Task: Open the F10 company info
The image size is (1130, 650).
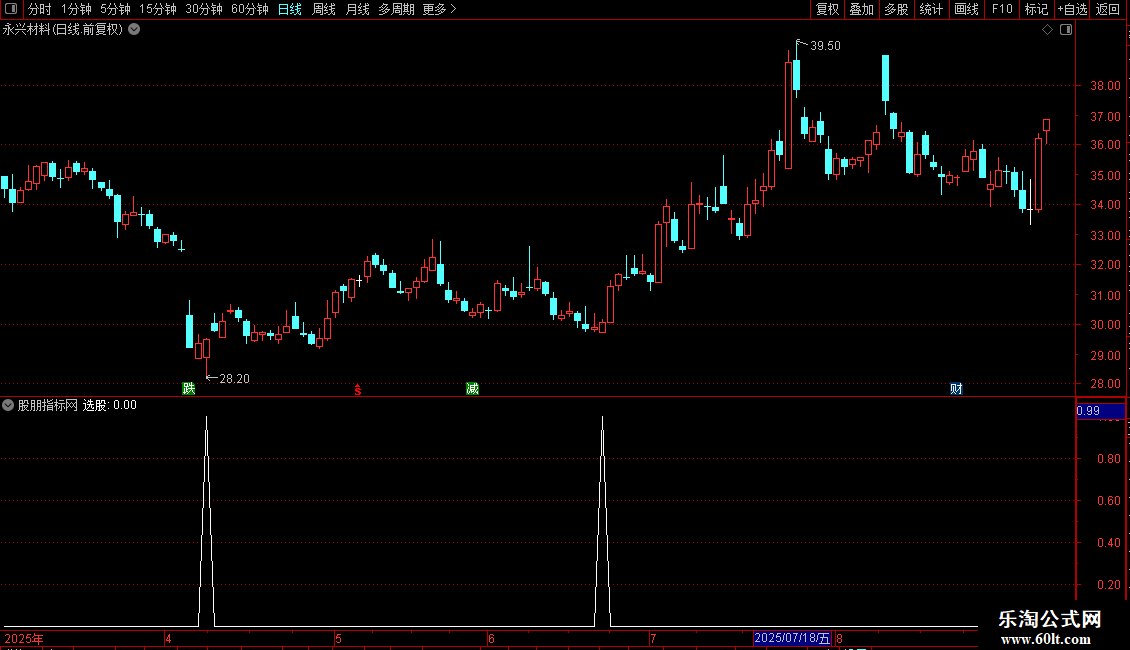Action: (1002, 9)
